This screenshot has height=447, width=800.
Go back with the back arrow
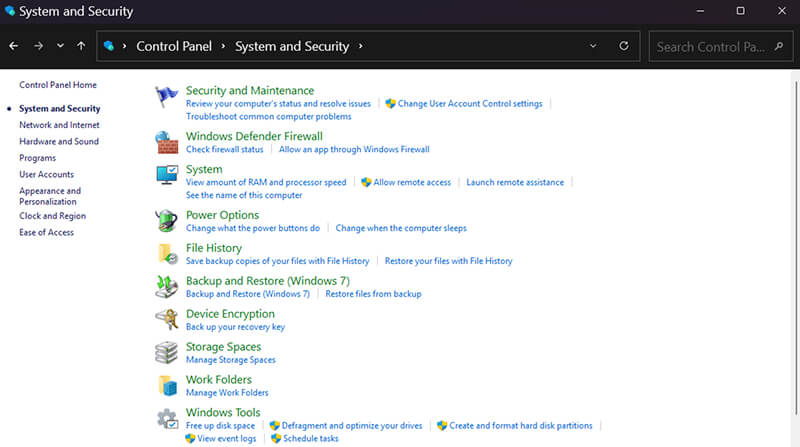pos(14,46)
